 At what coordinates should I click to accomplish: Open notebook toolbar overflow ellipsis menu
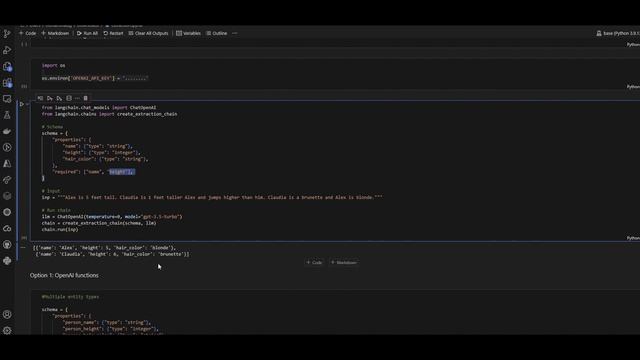tap(235, 33)
